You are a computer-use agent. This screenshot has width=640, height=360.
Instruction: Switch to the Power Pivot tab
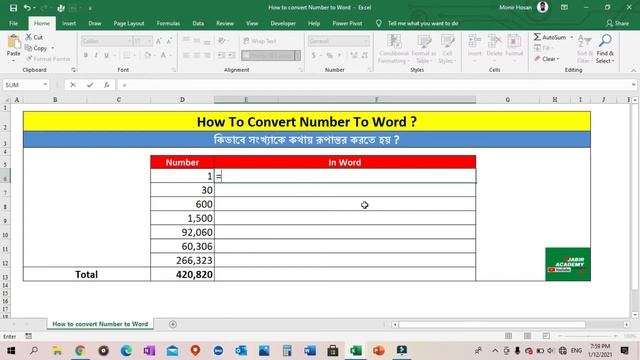coord(347,23)
